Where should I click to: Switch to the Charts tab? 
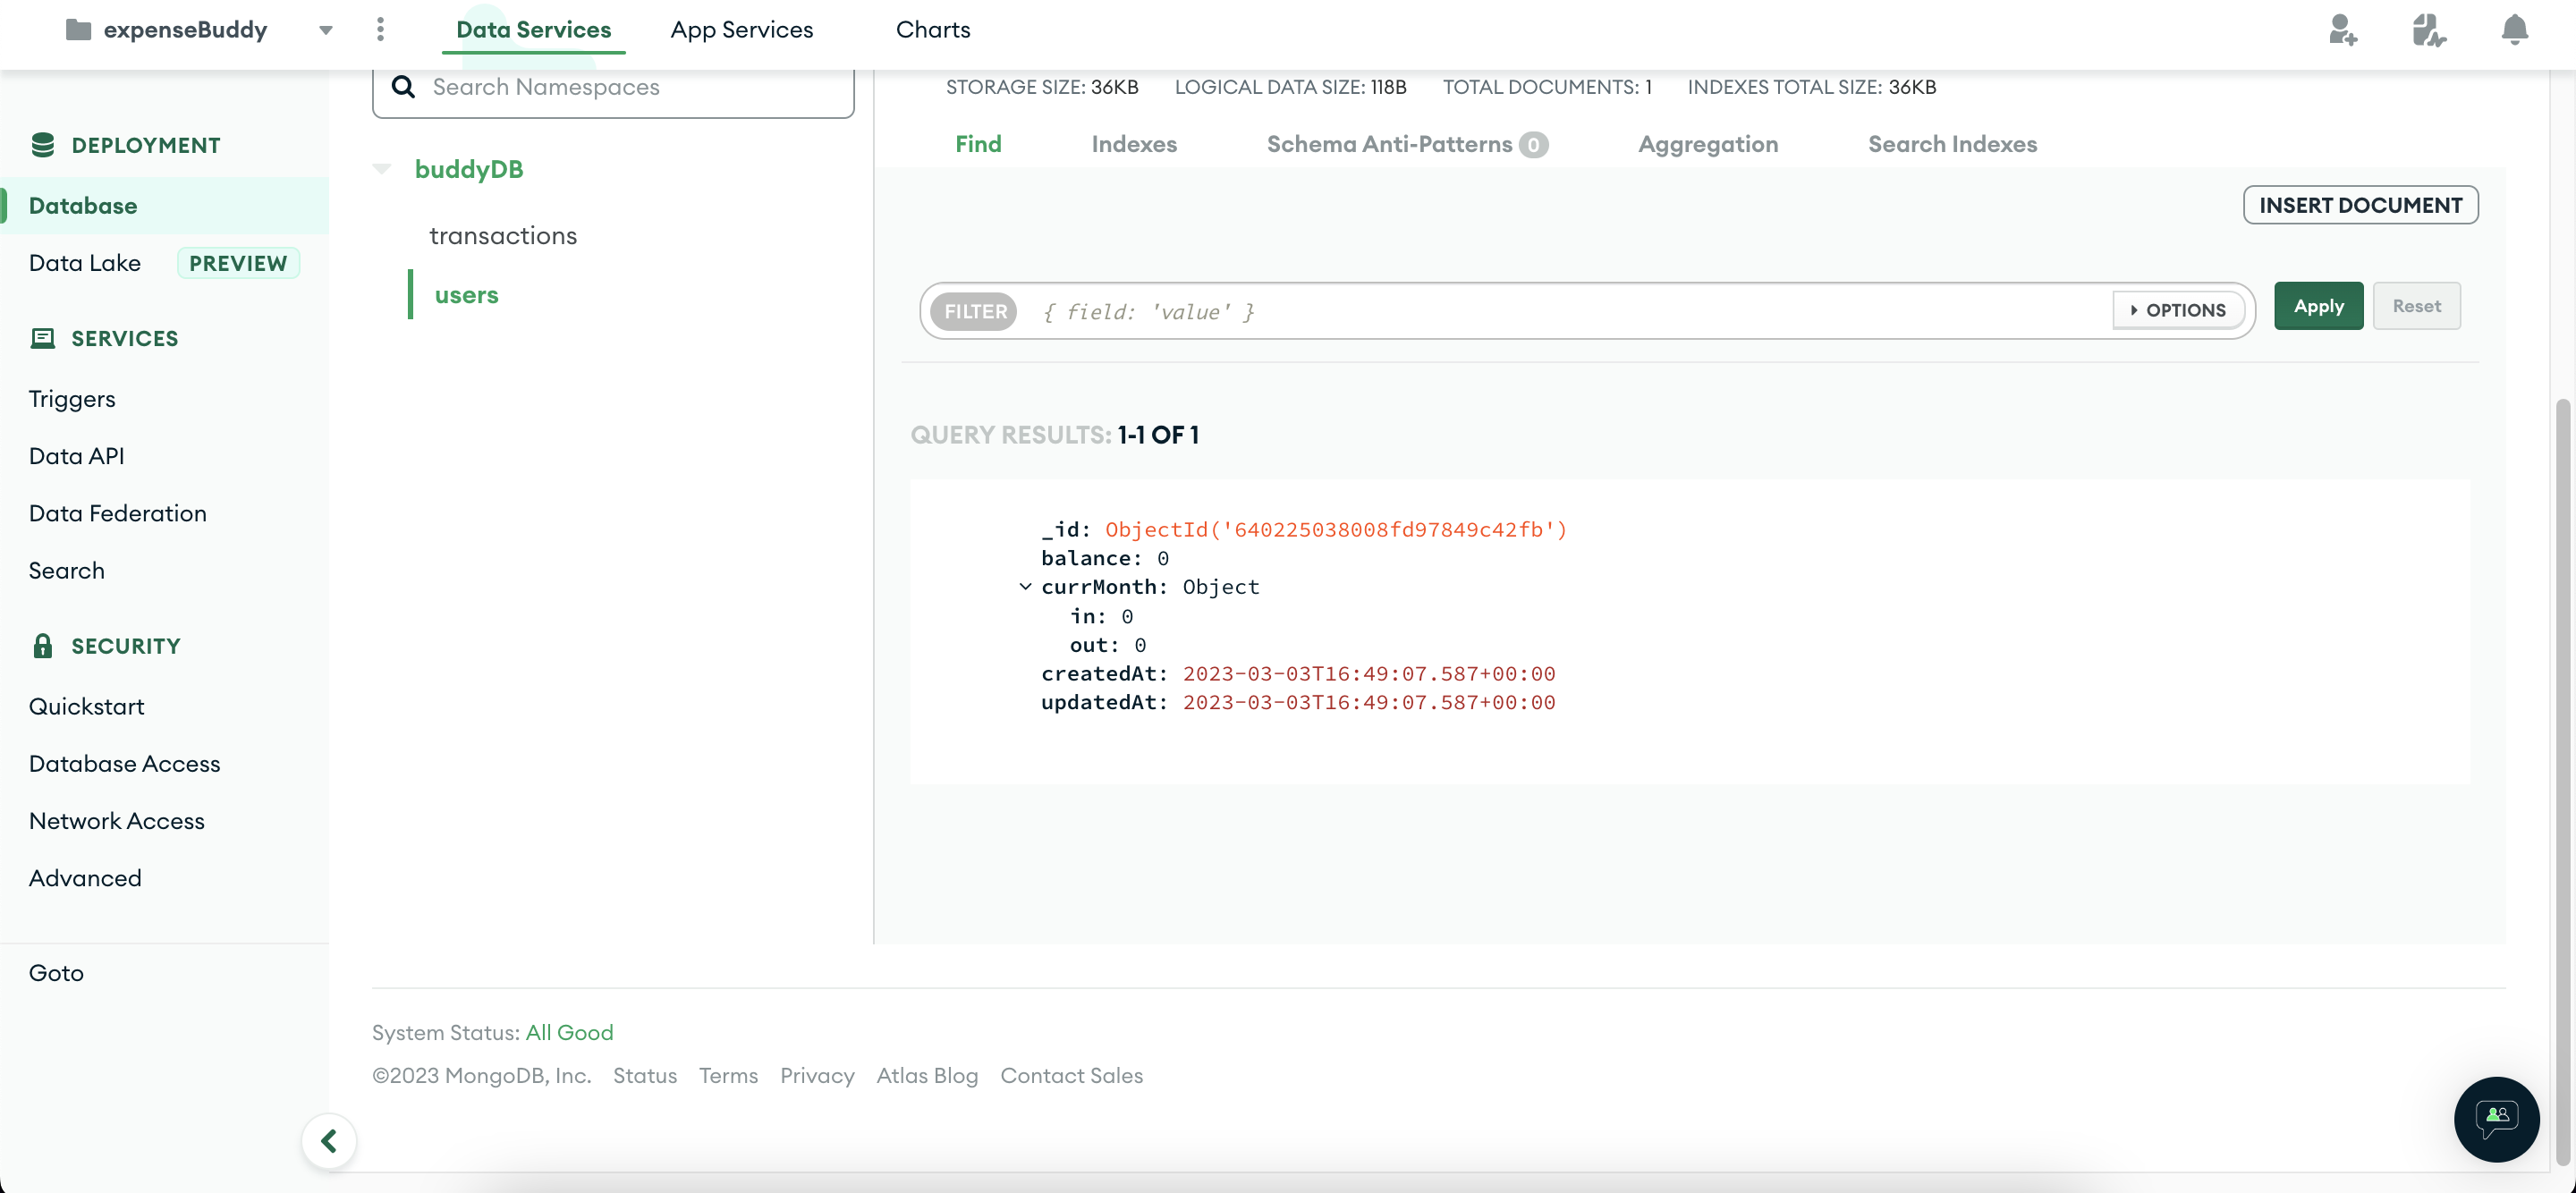pos(932,29)
